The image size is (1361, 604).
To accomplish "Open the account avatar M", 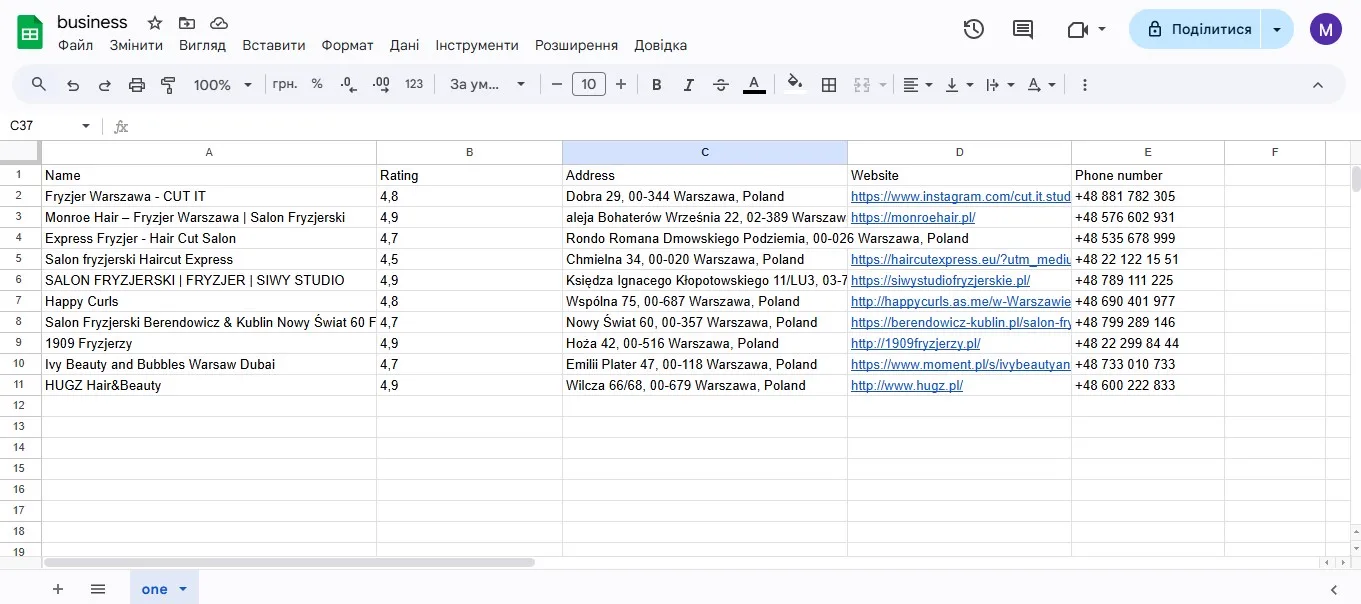I will [x=1326, y=29].
